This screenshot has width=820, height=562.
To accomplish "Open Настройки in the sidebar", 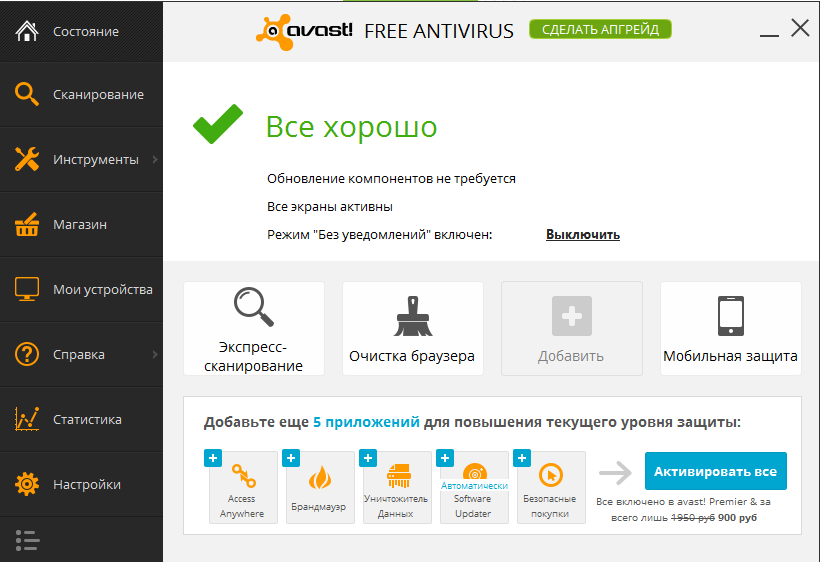I will point(81,484).
